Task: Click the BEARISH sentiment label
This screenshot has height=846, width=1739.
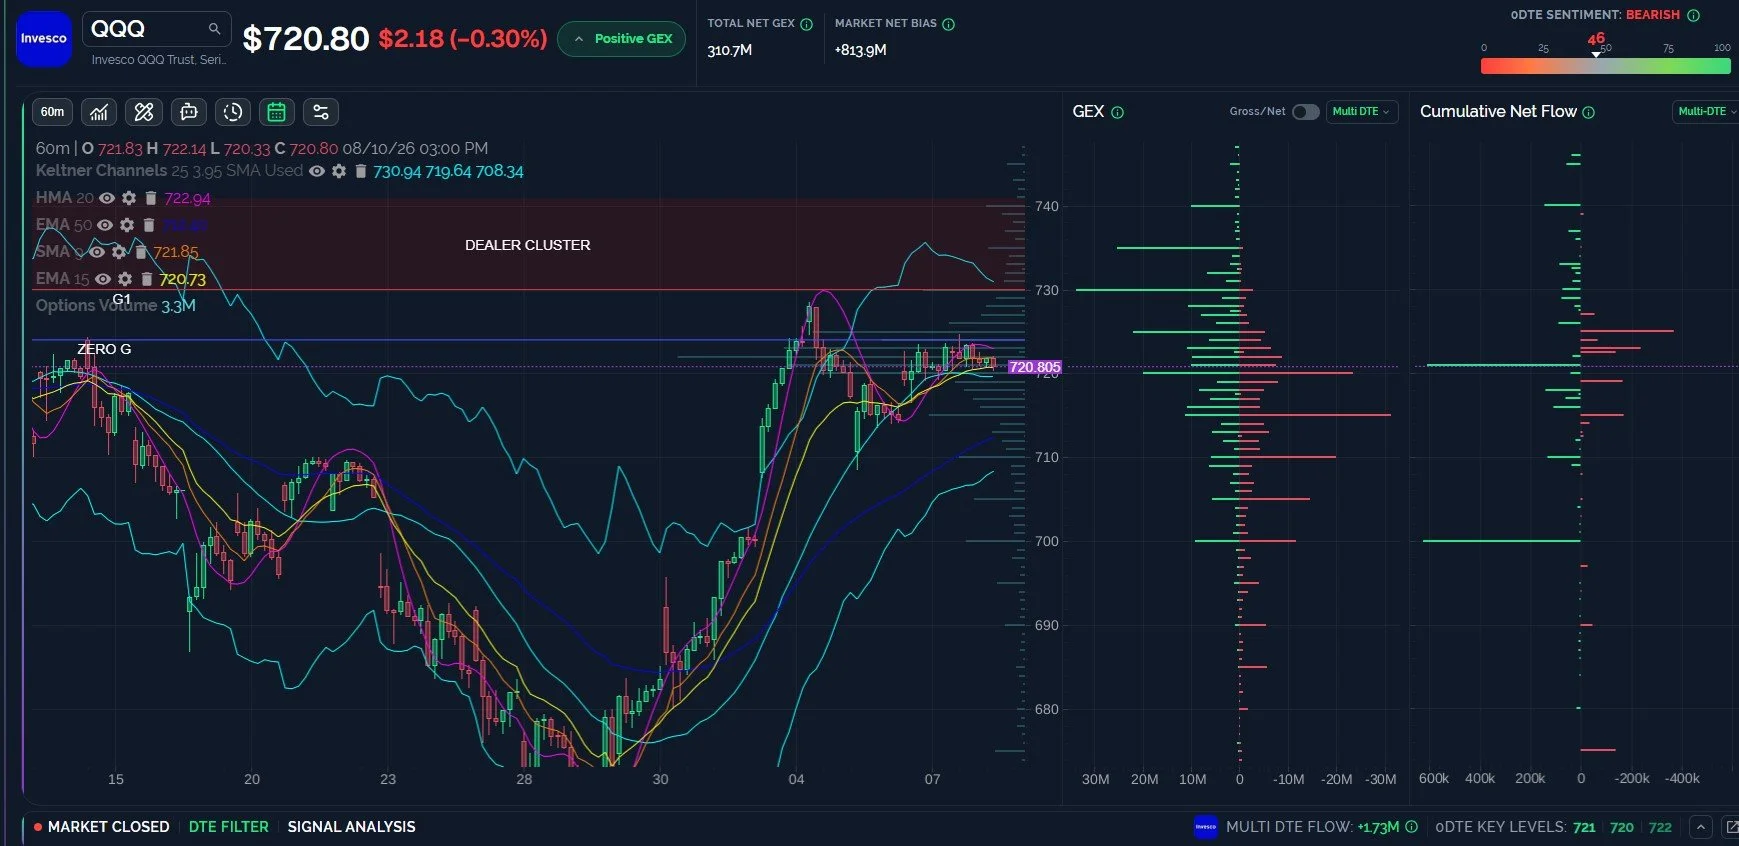Action: (1653, 15)
